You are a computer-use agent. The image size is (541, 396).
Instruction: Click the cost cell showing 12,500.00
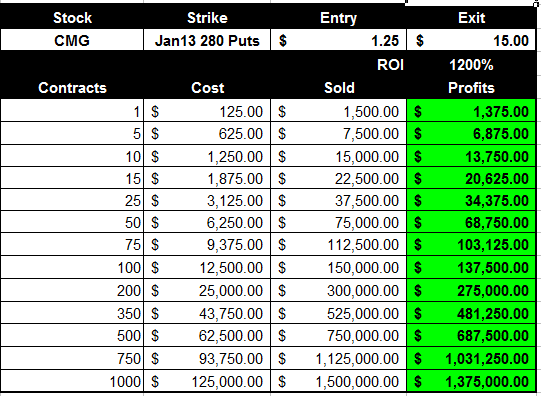click(x=207, y=267)
